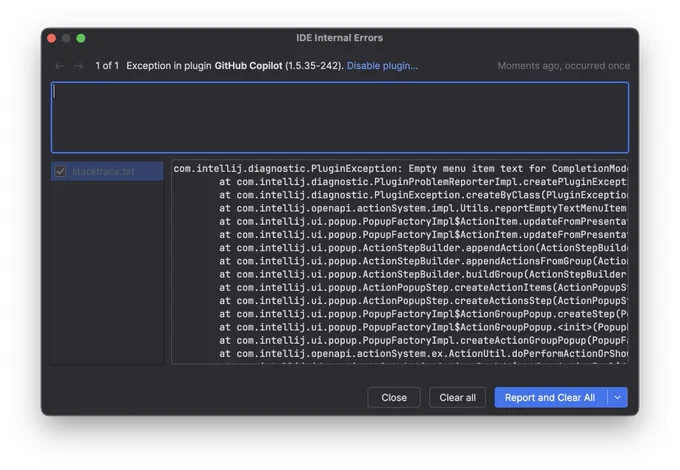Click the Report and Clear All button
Viewport: 680px width, 470px height.
pyautogui.click(x=550, y=397)
